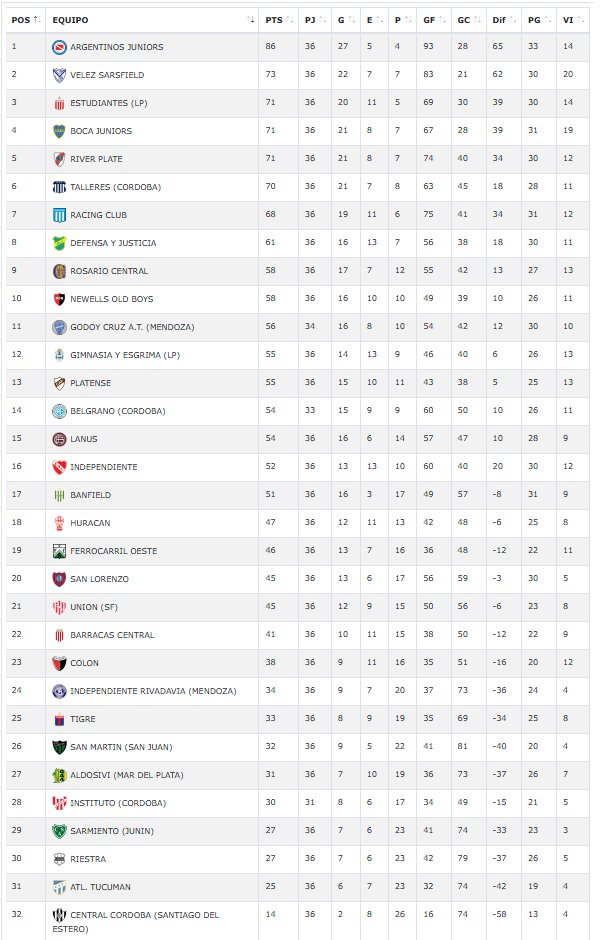This screenshot has width=602, height=940.
Task: Click the Racing Club badge icon
Action: coord(59,215)
